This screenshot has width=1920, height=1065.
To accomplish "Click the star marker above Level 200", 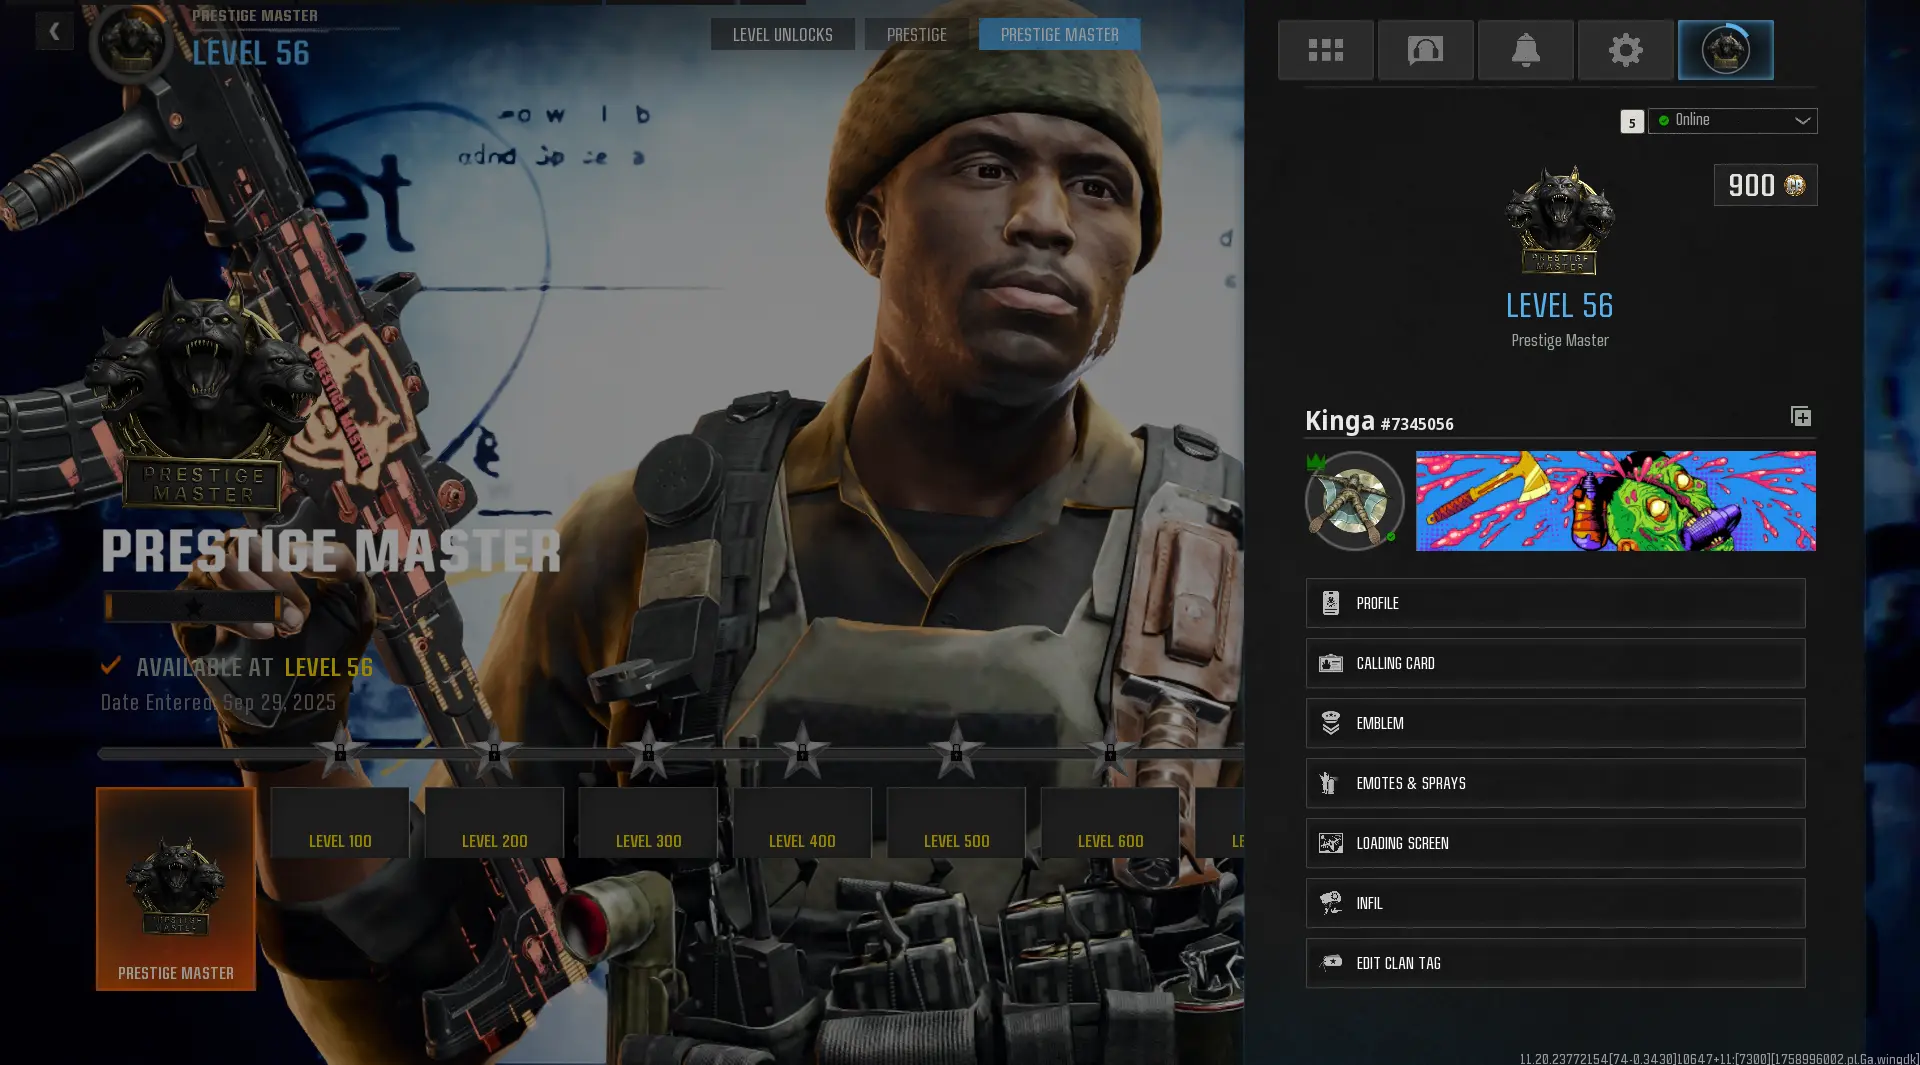I will tap(494, 751).
